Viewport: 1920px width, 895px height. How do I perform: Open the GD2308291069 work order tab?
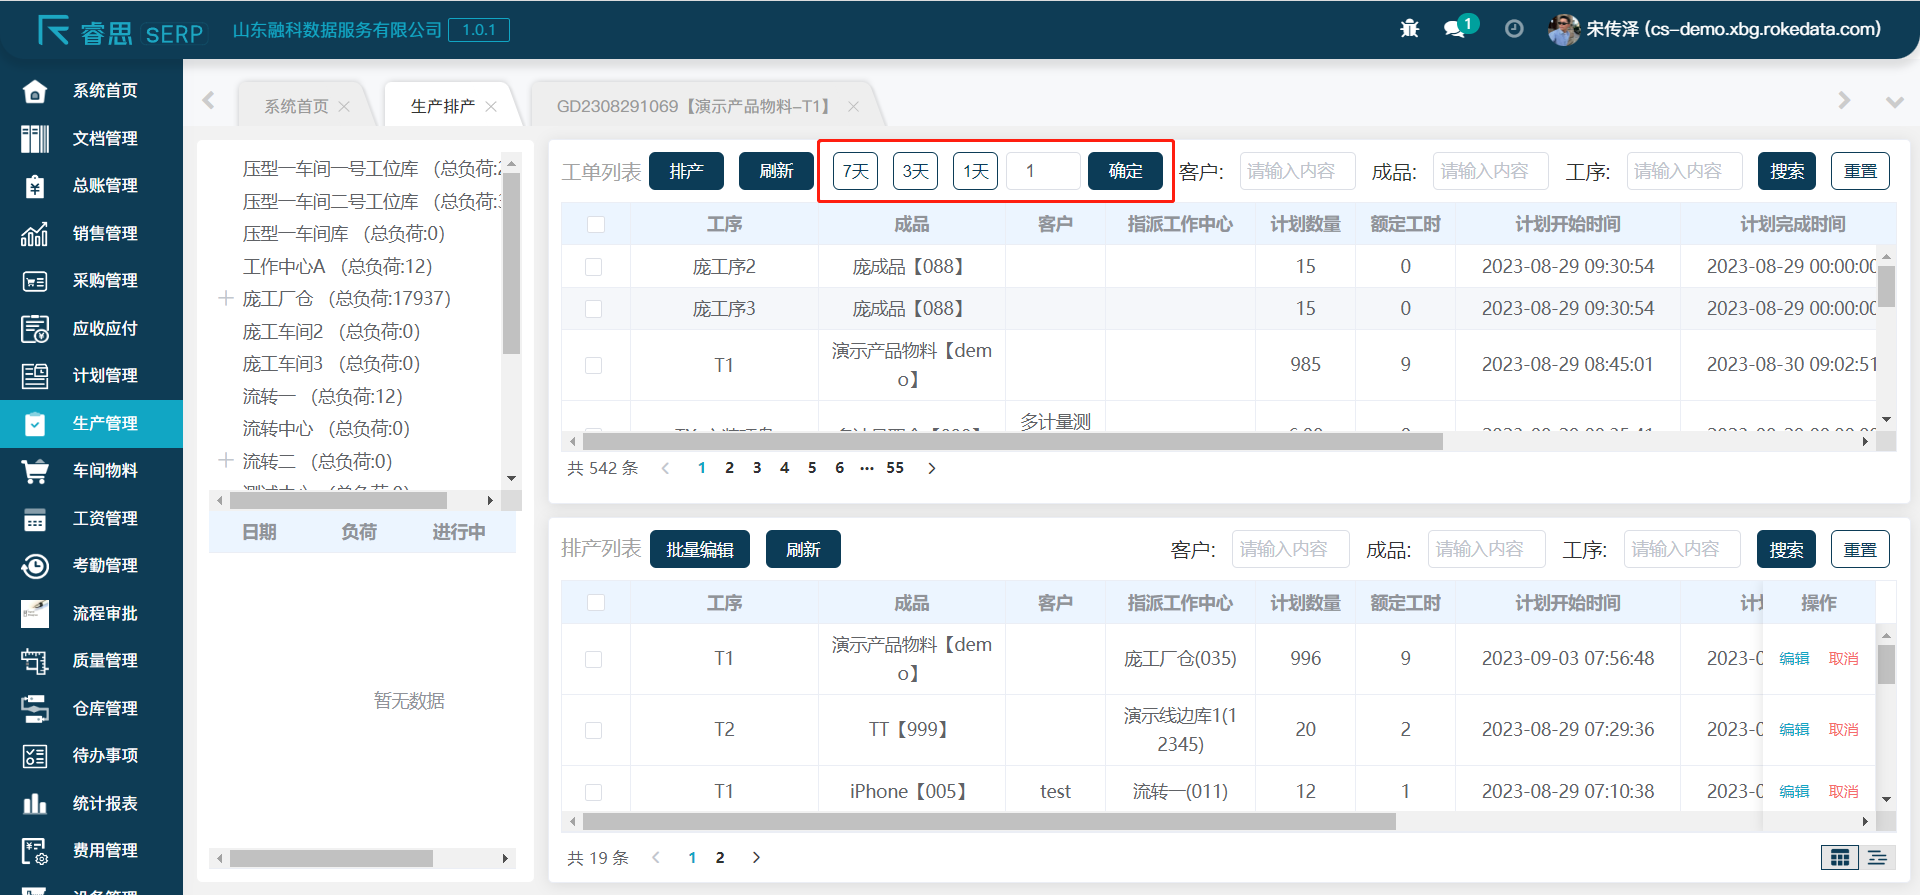pos(694,106)
